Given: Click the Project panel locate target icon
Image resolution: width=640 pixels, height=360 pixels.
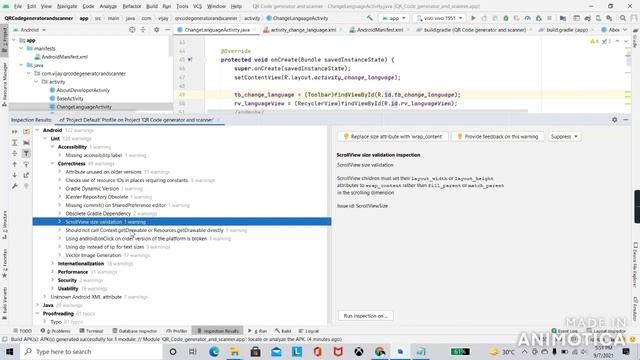Looking at the screenshot, I should click(x=132, y=30).
